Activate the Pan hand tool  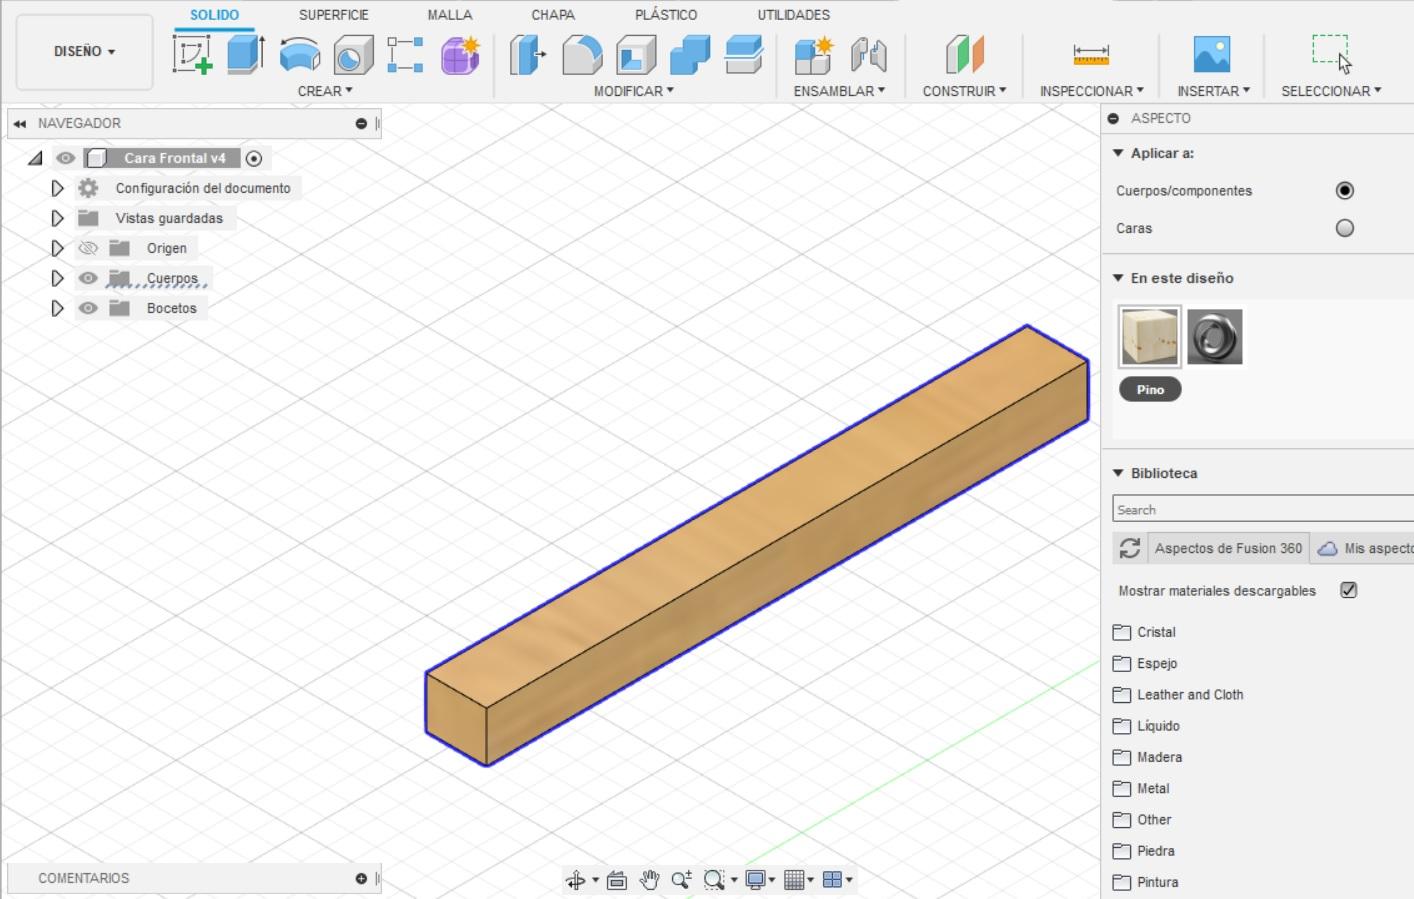(649, 880)
